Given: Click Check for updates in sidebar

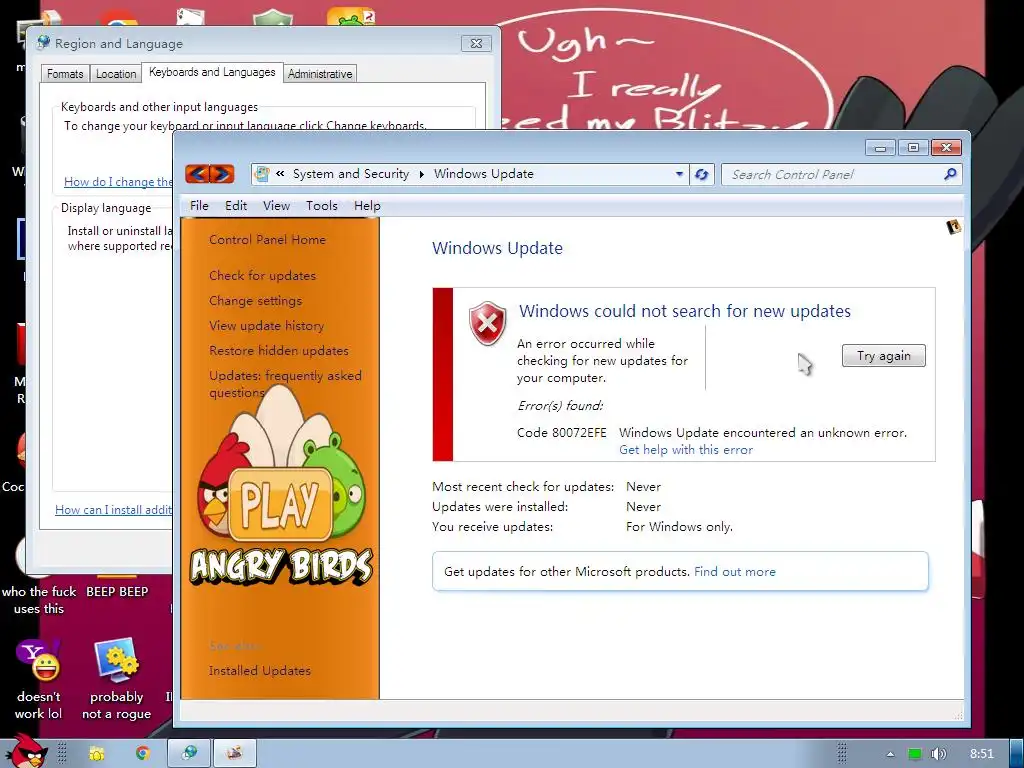Looking at the screenshot, I should [x=262, y=276].
